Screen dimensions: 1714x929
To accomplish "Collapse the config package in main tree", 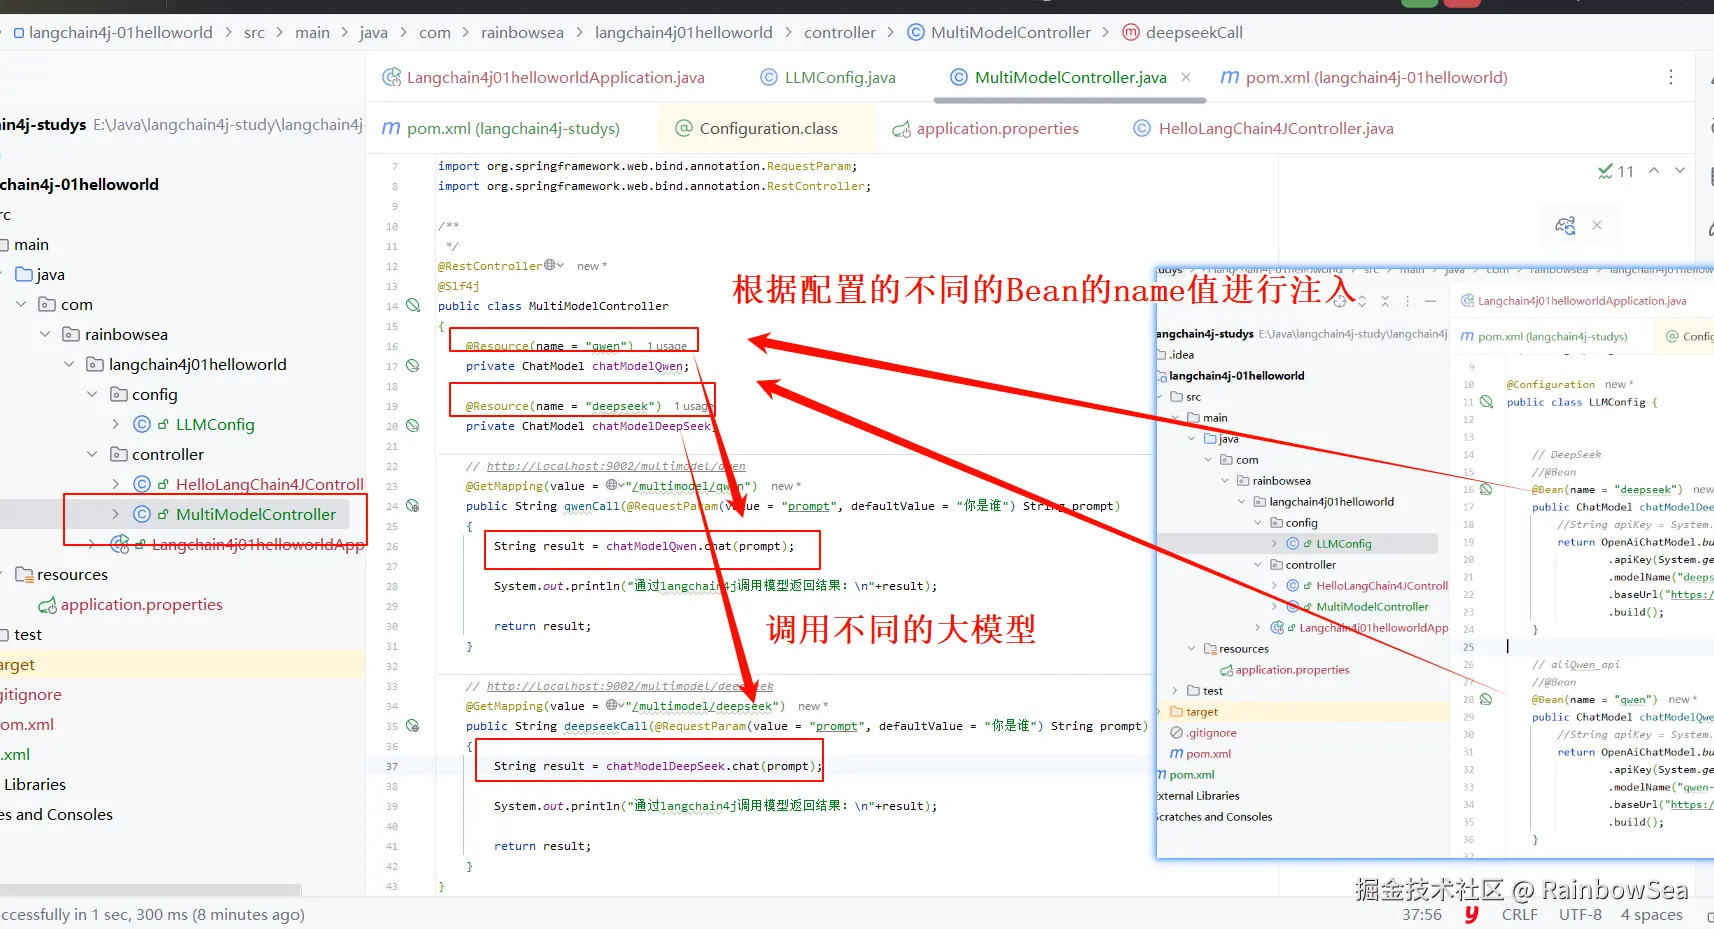I will click(93, 394).
